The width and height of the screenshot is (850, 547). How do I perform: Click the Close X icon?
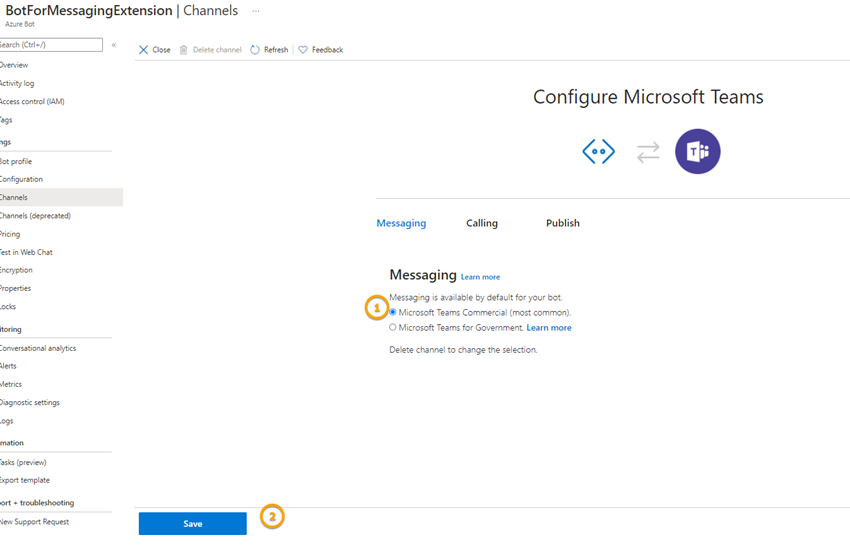143,50
